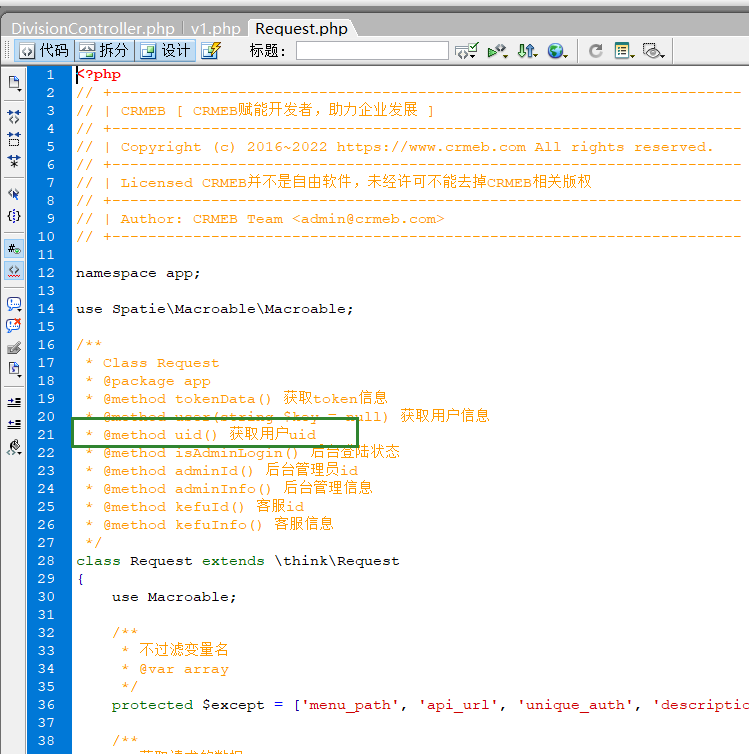Click the Indent Code icon
Viewport: 749px width, 754px height.
[x=14, y=402]
